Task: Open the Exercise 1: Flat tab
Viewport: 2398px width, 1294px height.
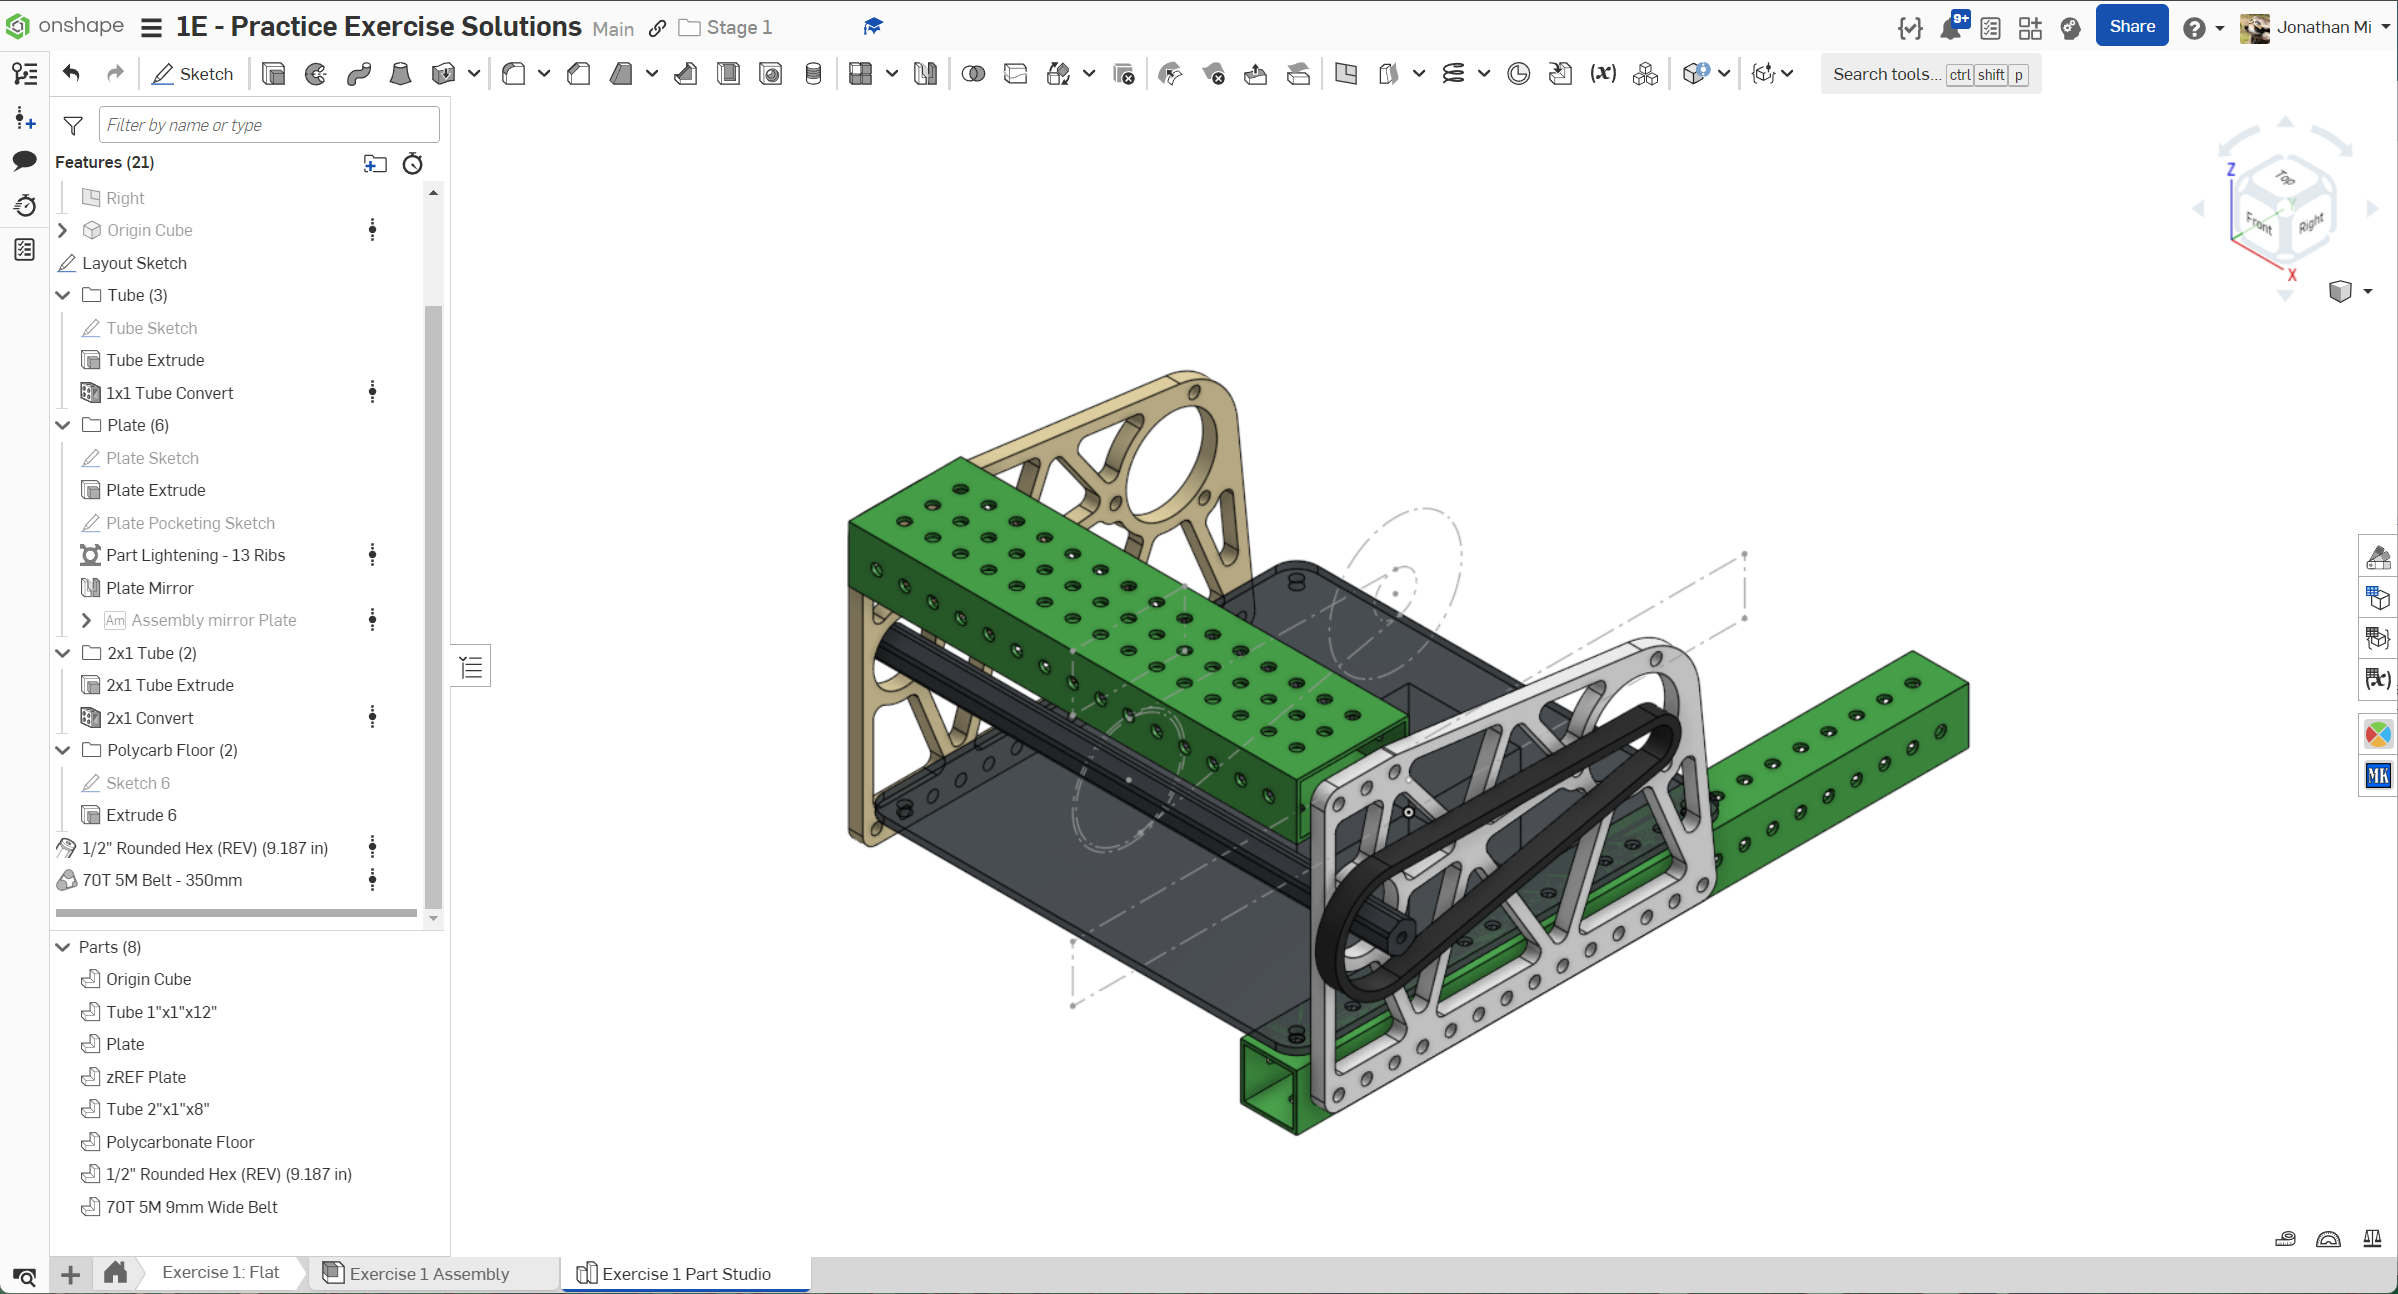Action: coord(221,1272)
